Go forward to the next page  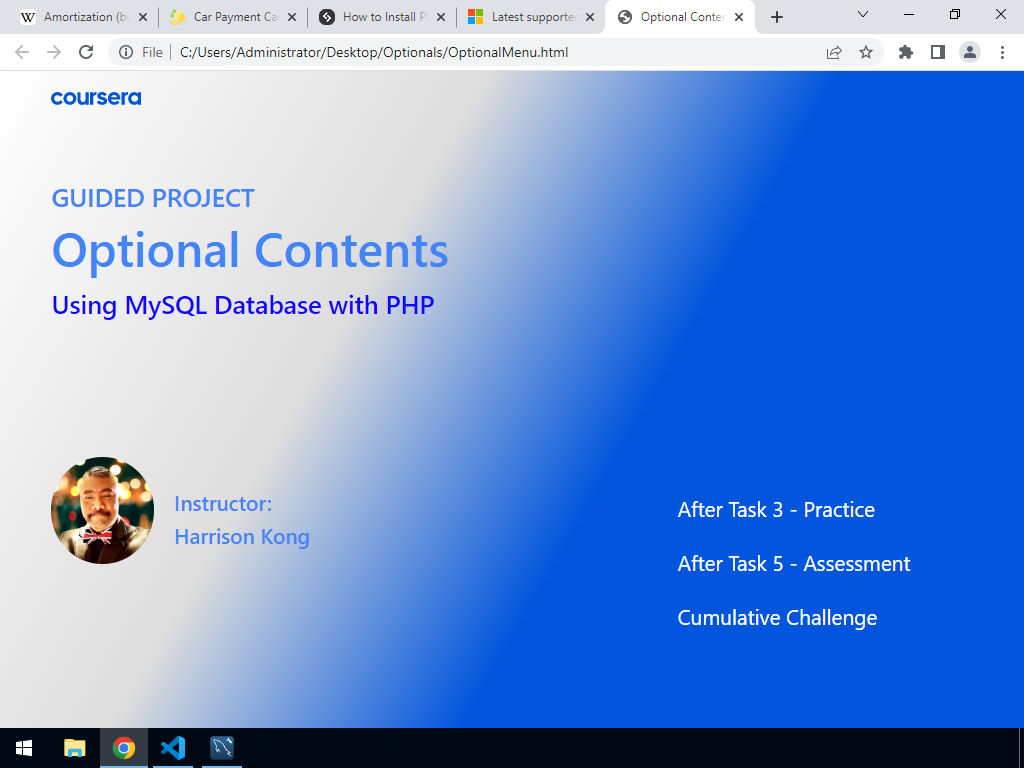54,52
